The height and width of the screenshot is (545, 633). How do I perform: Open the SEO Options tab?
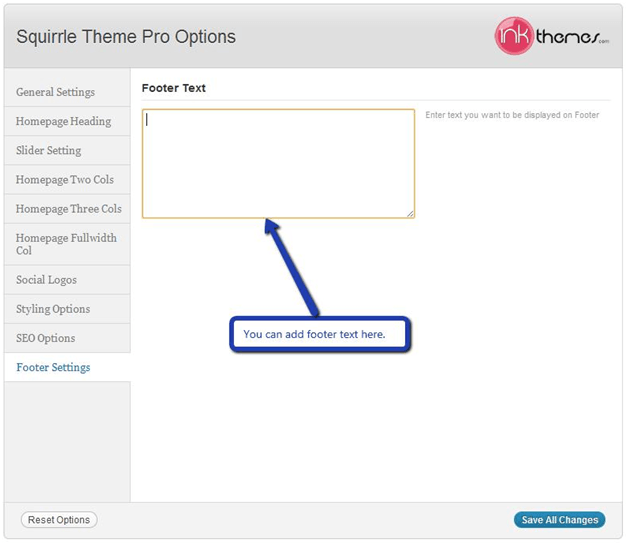coord(67,338)
